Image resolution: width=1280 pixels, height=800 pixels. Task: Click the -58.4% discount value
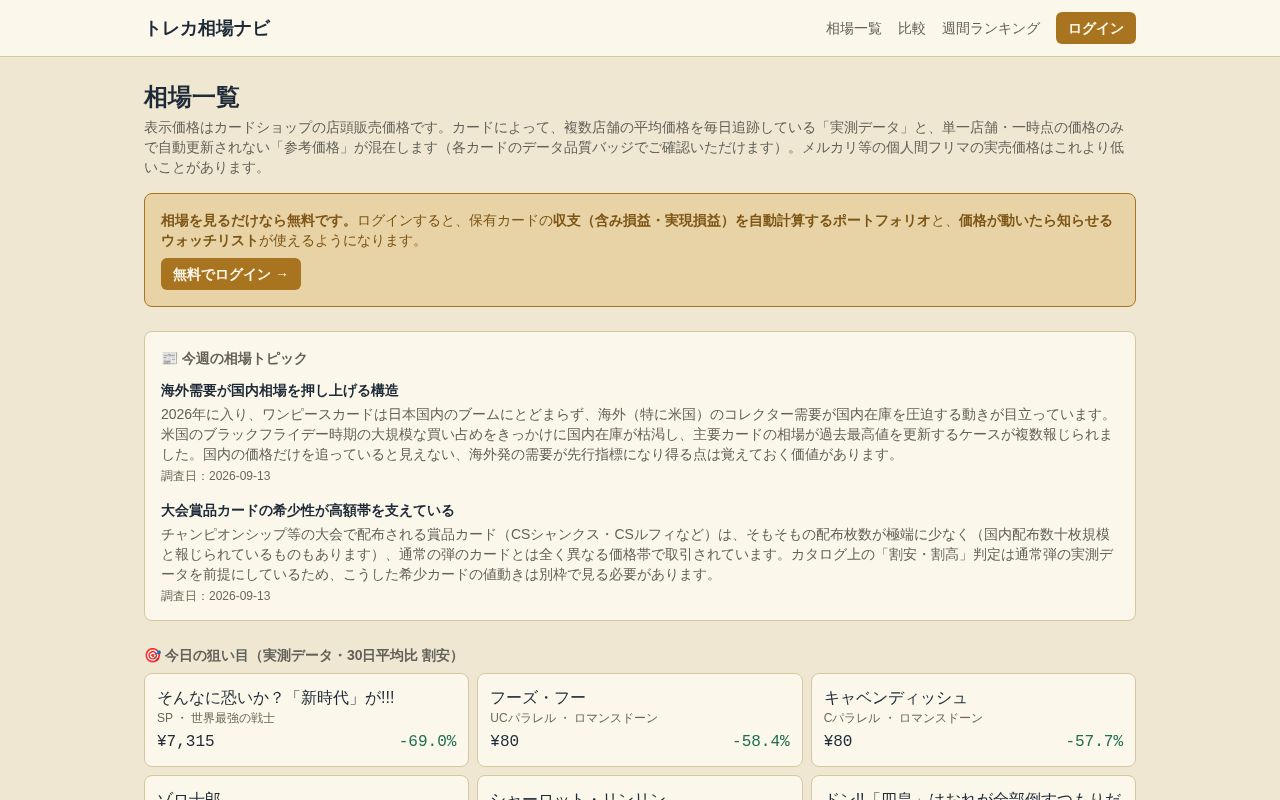click(x=761, y=741)
